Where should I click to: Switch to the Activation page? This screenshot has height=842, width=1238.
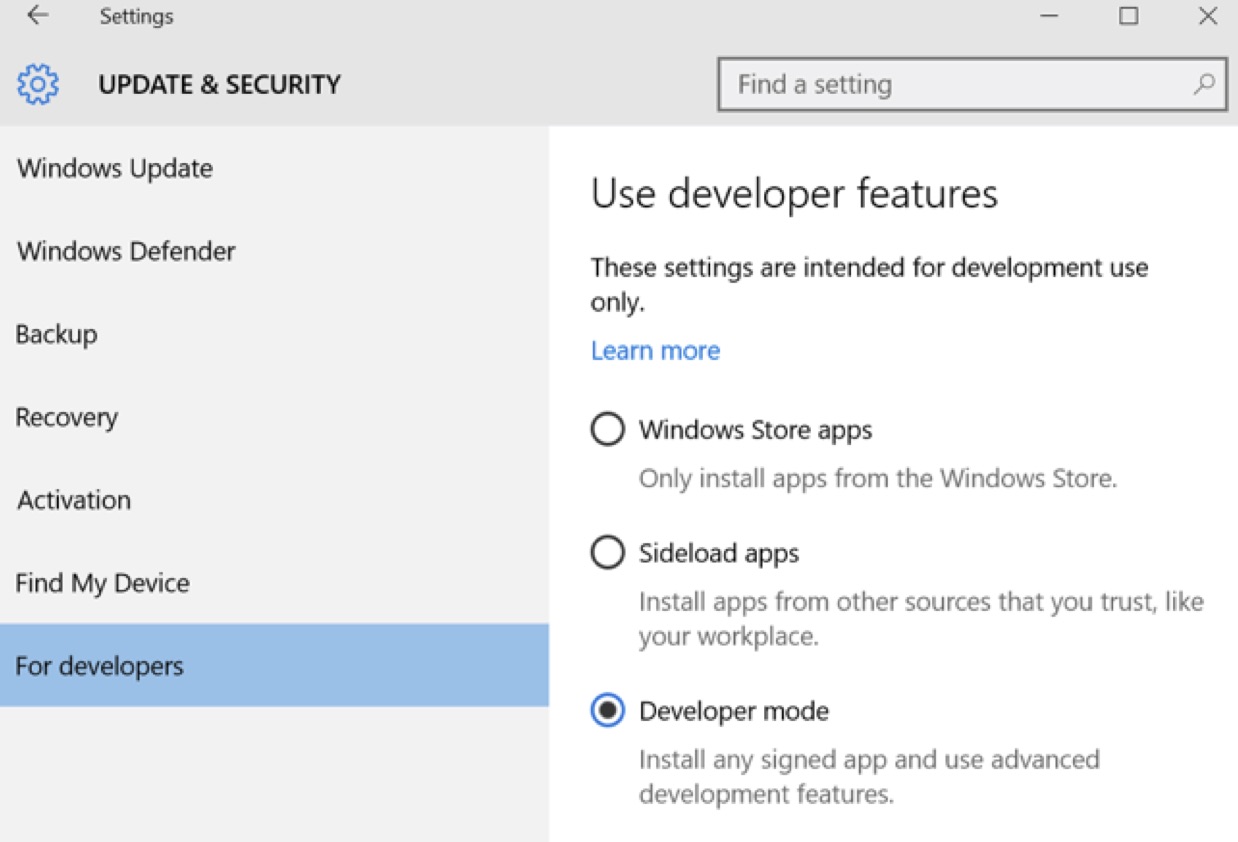tap(274, 500)
